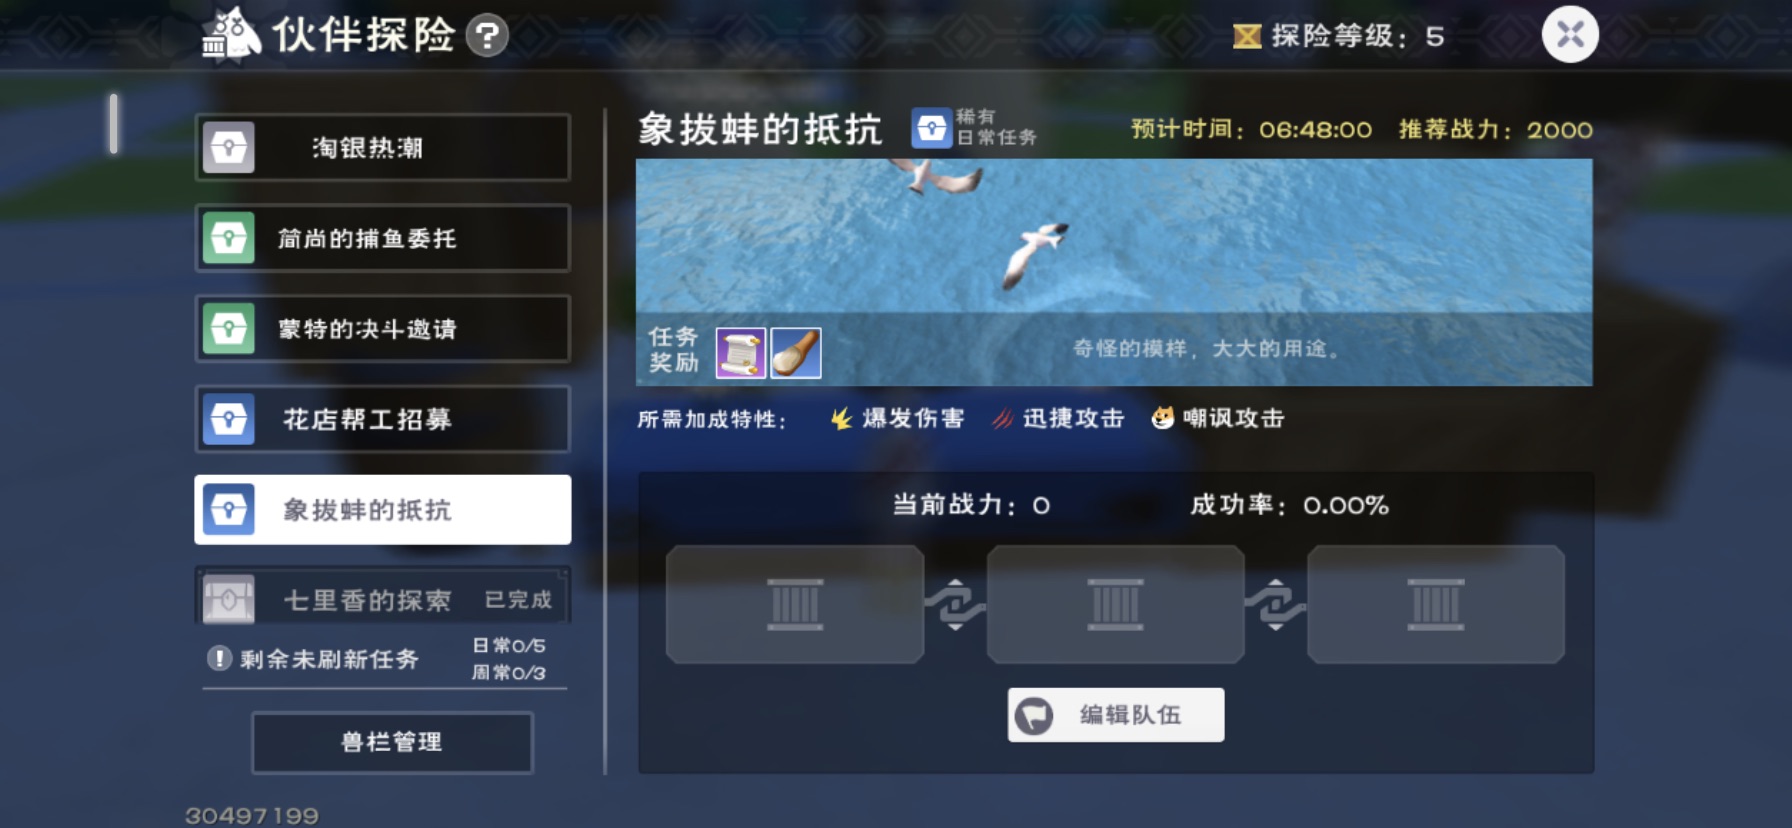Select the 蒙特的决斗邀请 mission

click(x=383, y=329)
